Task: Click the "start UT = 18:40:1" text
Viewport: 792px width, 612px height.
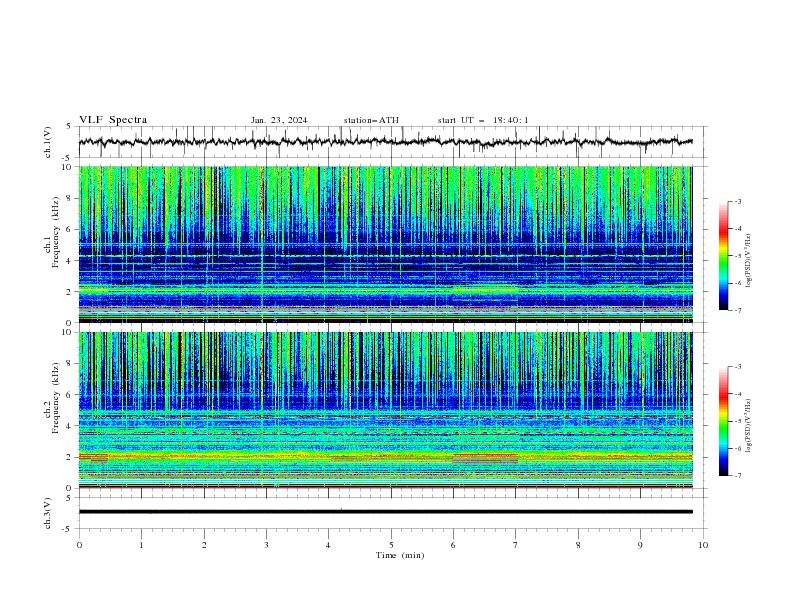Action: point(483,120)
